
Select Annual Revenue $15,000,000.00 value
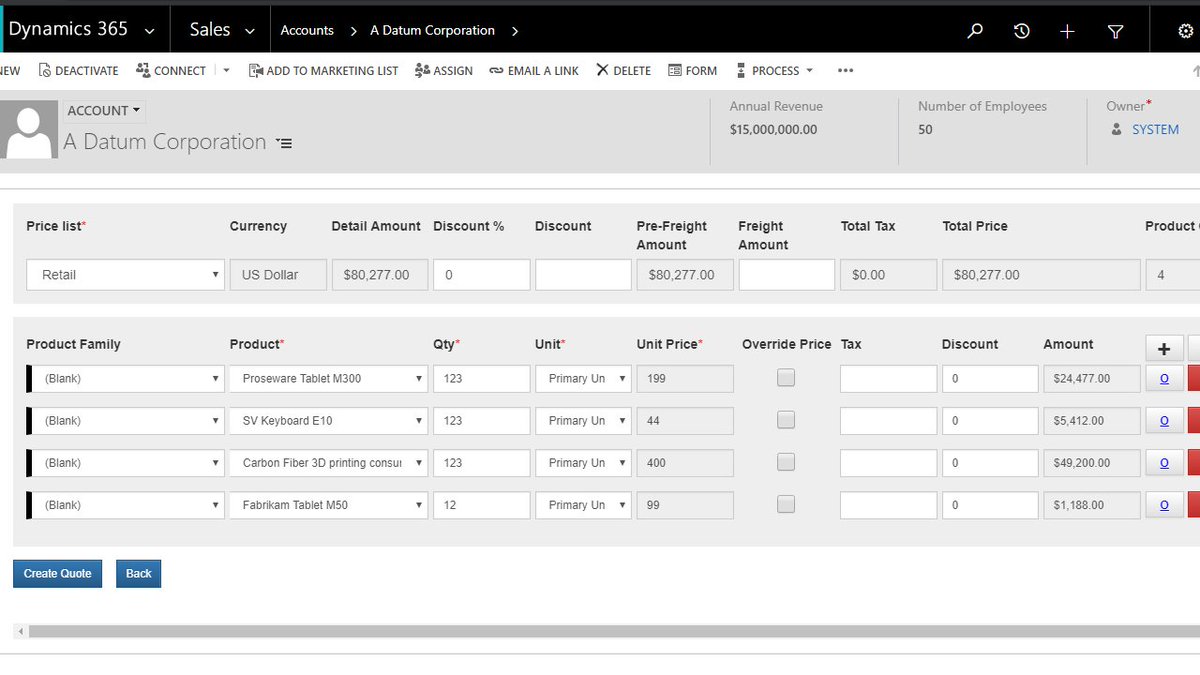(773, 129)
